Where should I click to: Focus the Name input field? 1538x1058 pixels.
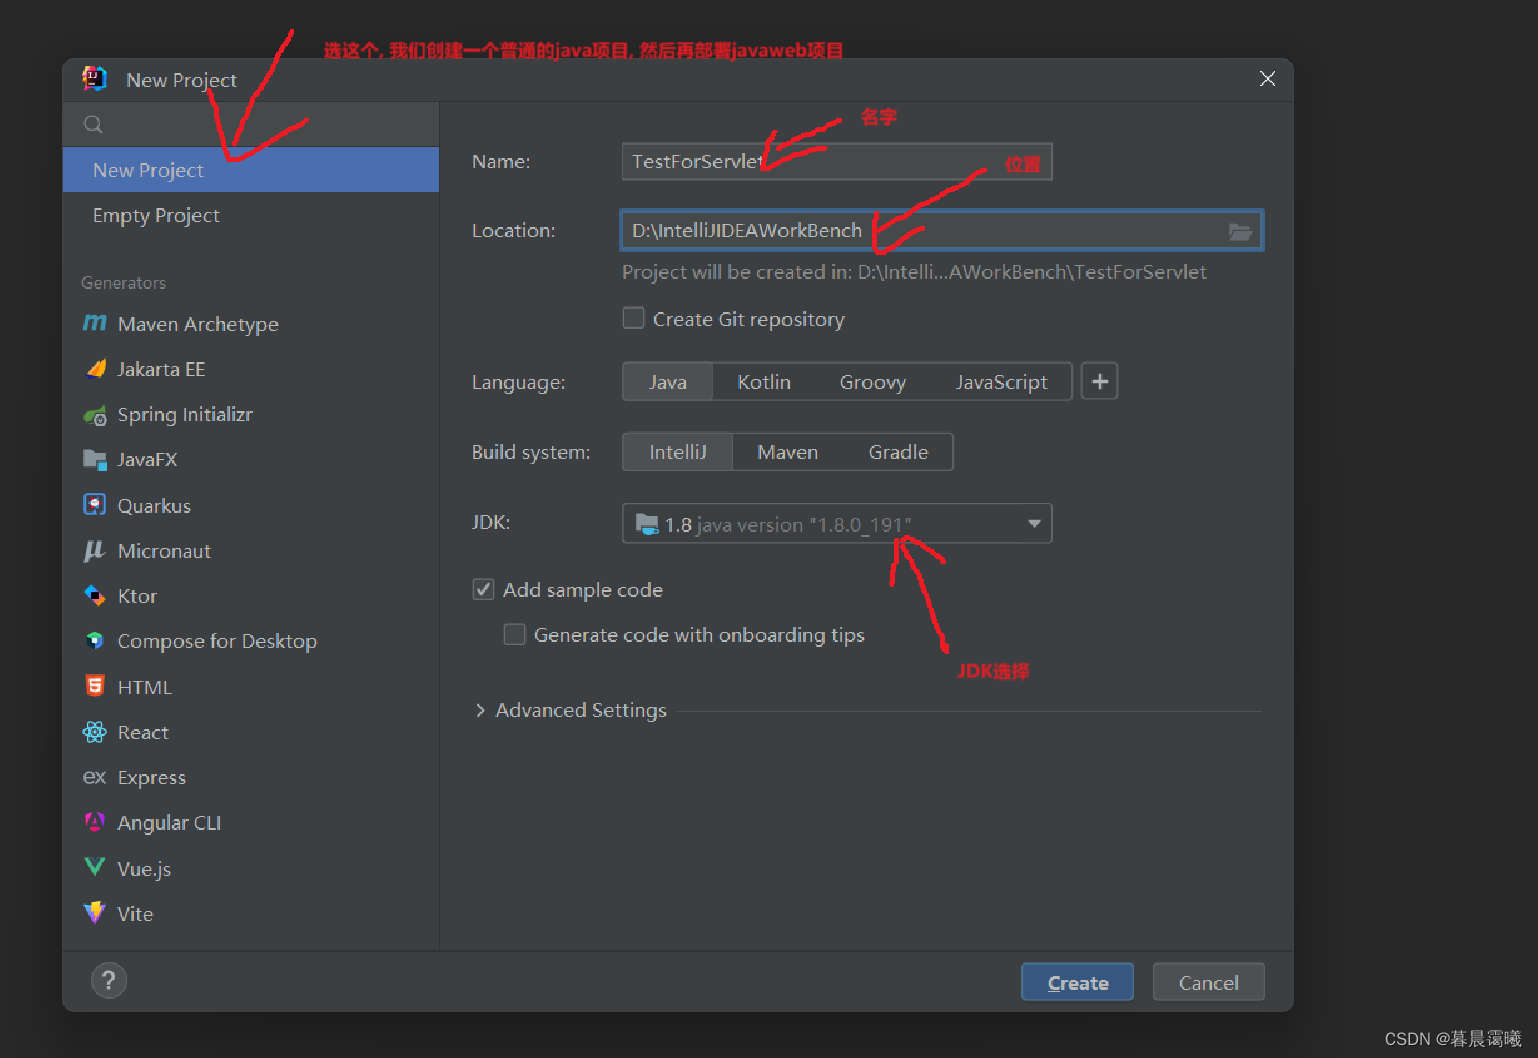(x=837, y=162)
